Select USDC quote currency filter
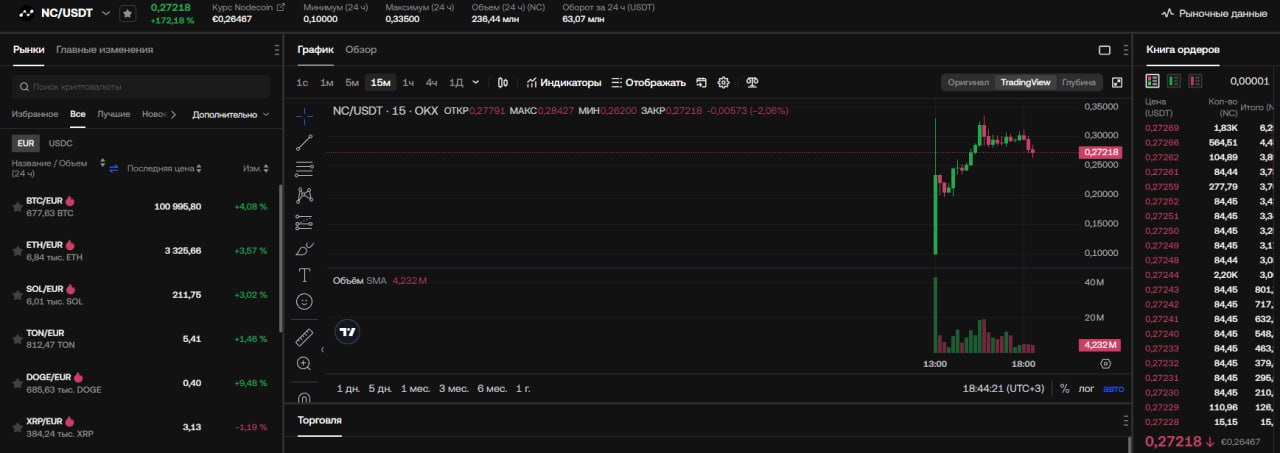Viewport: 1280px width, 453px height. pos(60,143)
